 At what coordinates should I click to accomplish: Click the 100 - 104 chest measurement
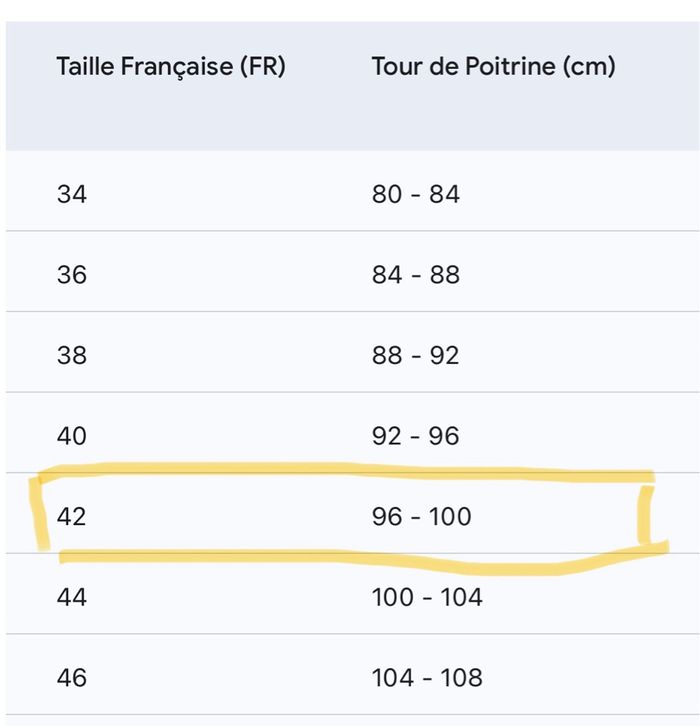tap(427, 598)
